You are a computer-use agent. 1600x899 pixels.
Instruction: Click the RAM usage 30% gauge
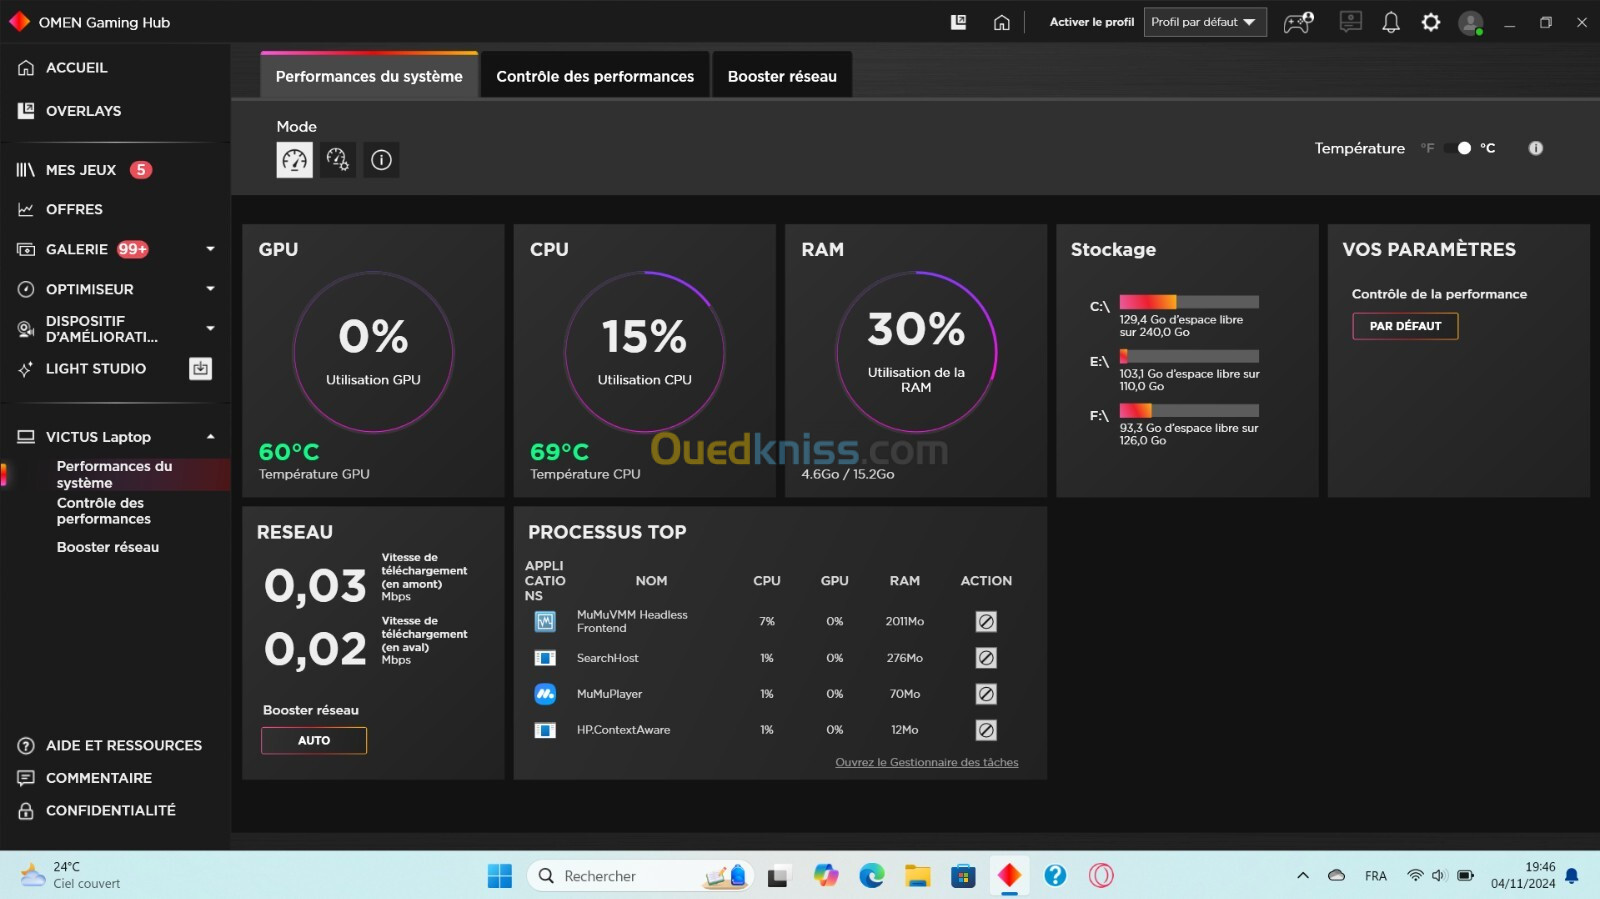(916, 352)
